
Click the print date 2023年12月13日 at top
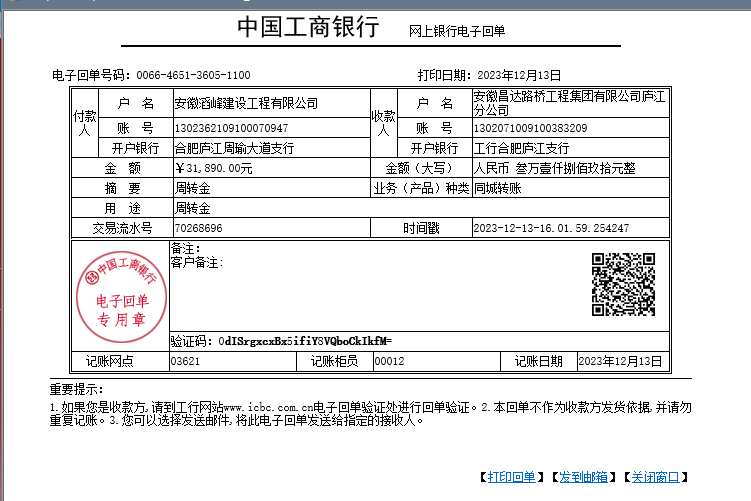coord(520,75)
